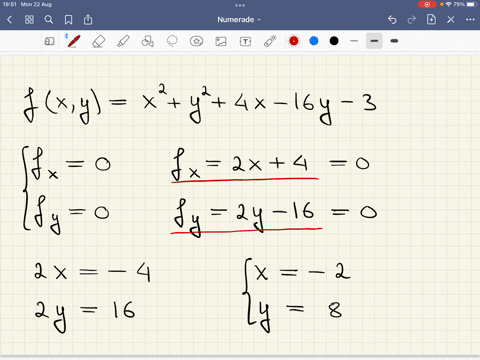Choose the red pen color

point(294,41)
